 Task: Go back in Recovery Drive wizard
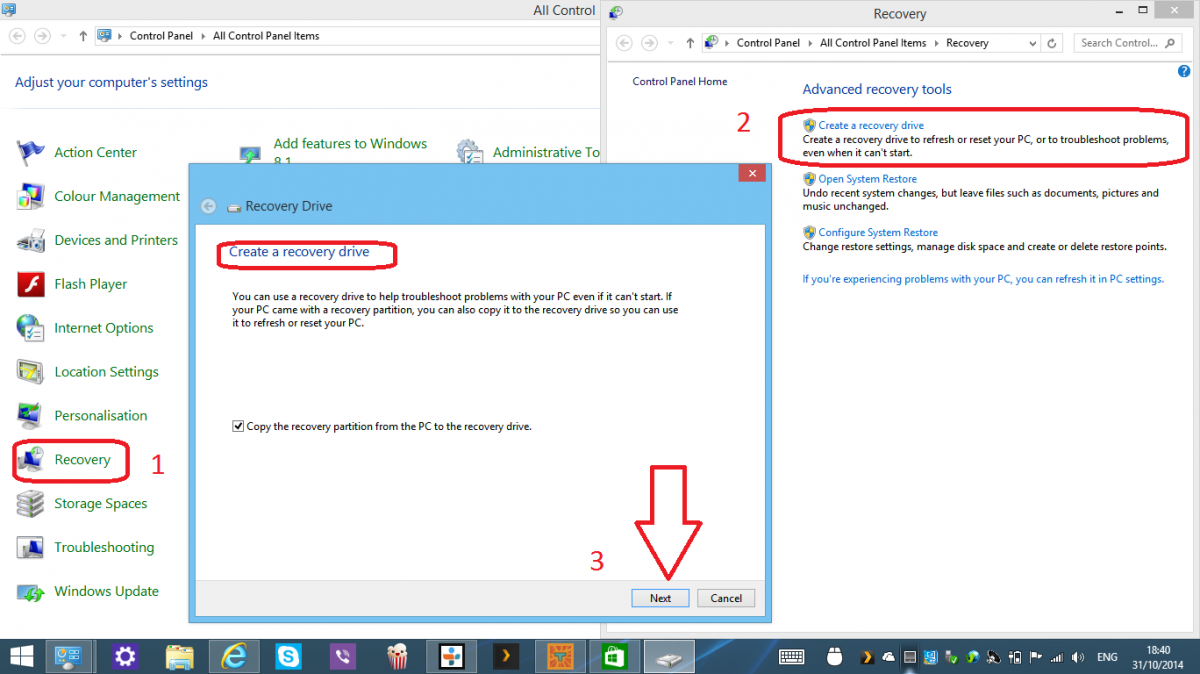point(208,206)
